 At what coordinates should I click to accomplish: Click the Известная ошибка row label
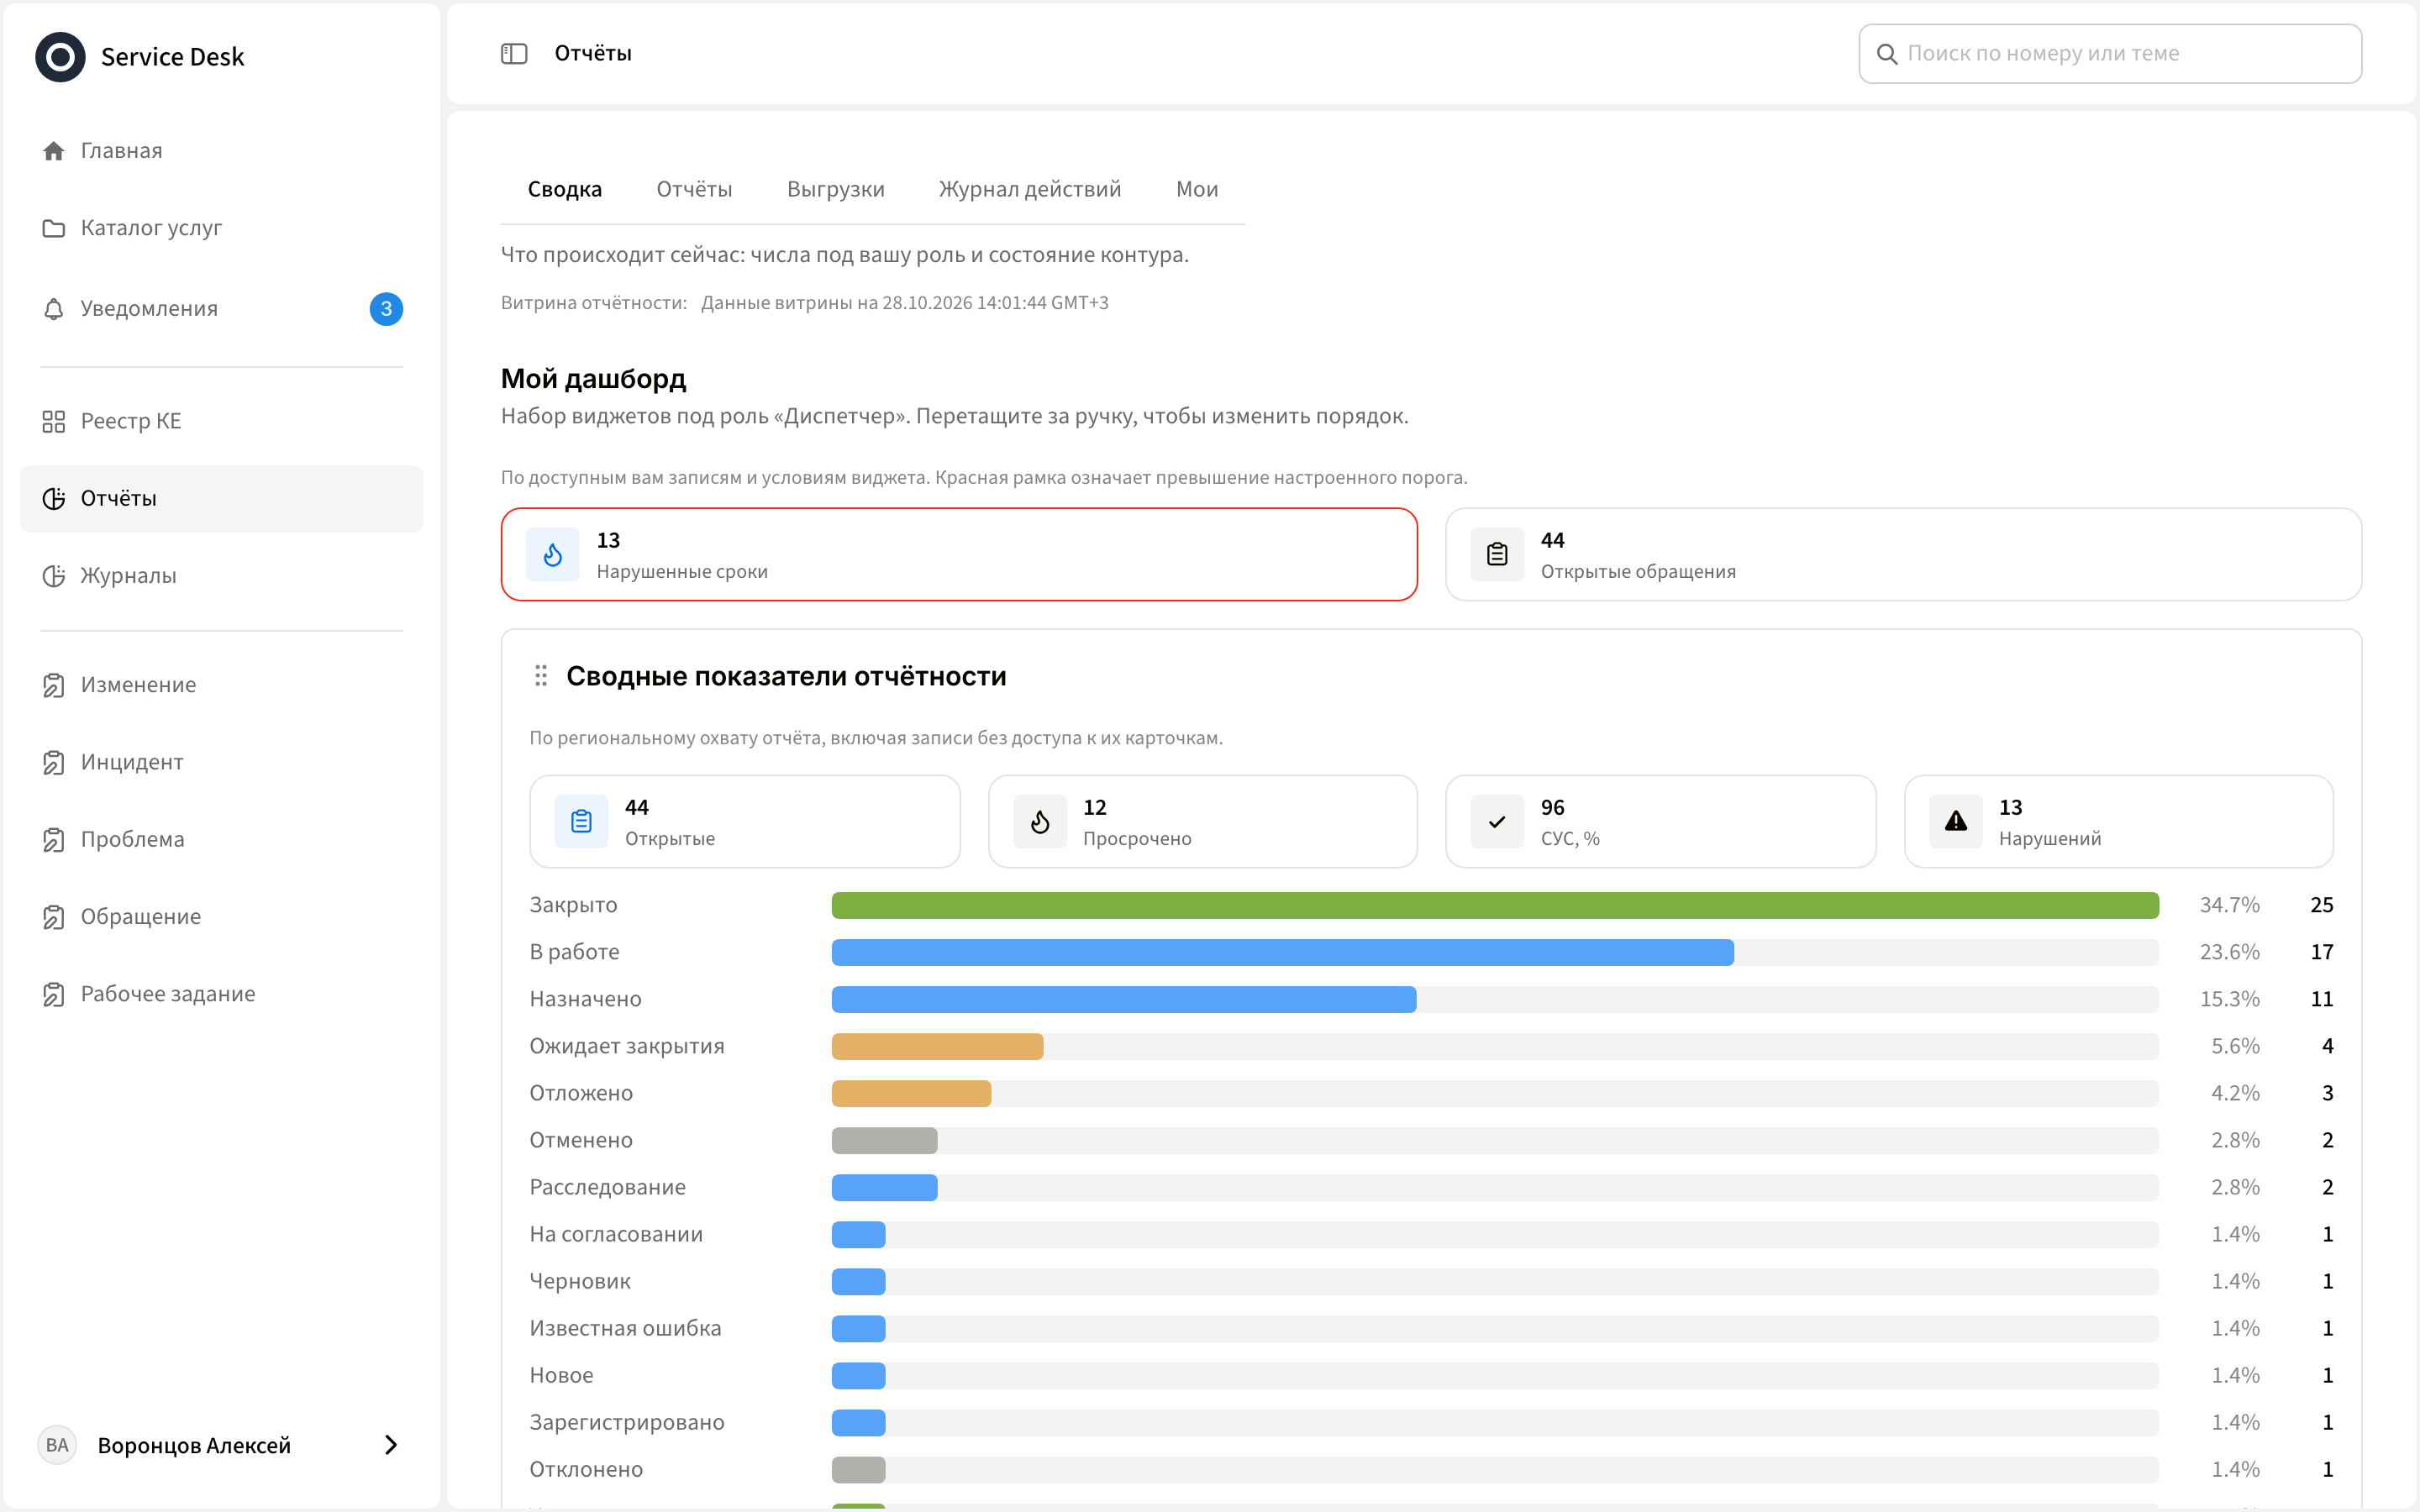[625, 1328]
